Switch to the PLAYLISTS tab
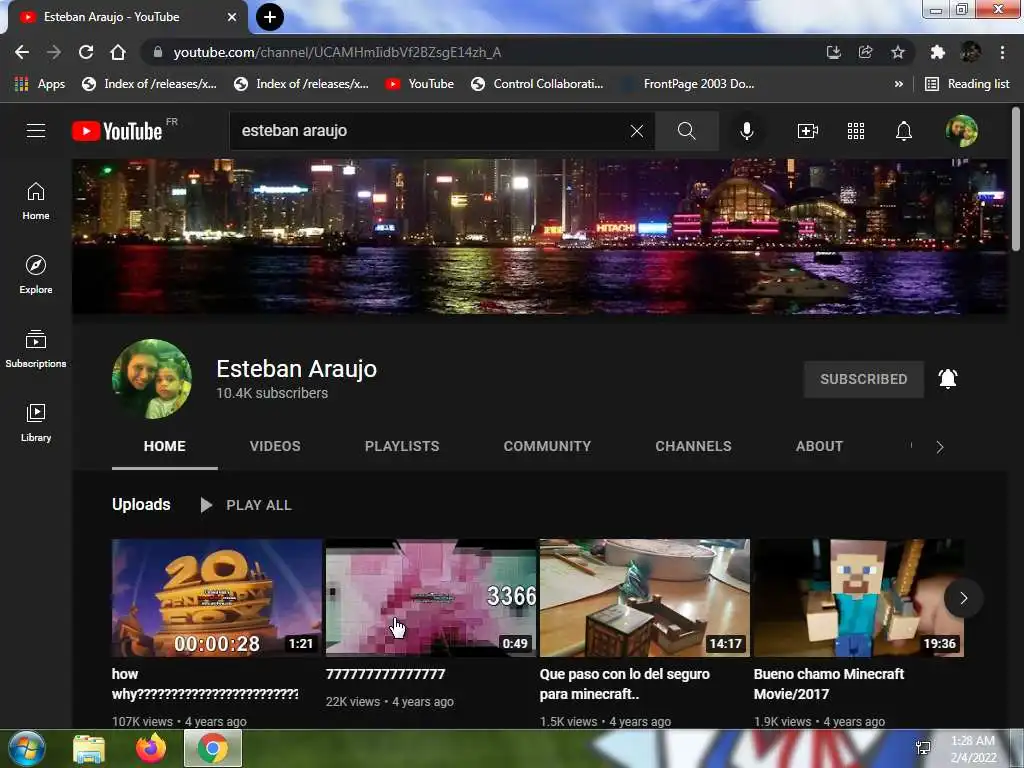This screenshot has width=1024, height=768. 402,446
